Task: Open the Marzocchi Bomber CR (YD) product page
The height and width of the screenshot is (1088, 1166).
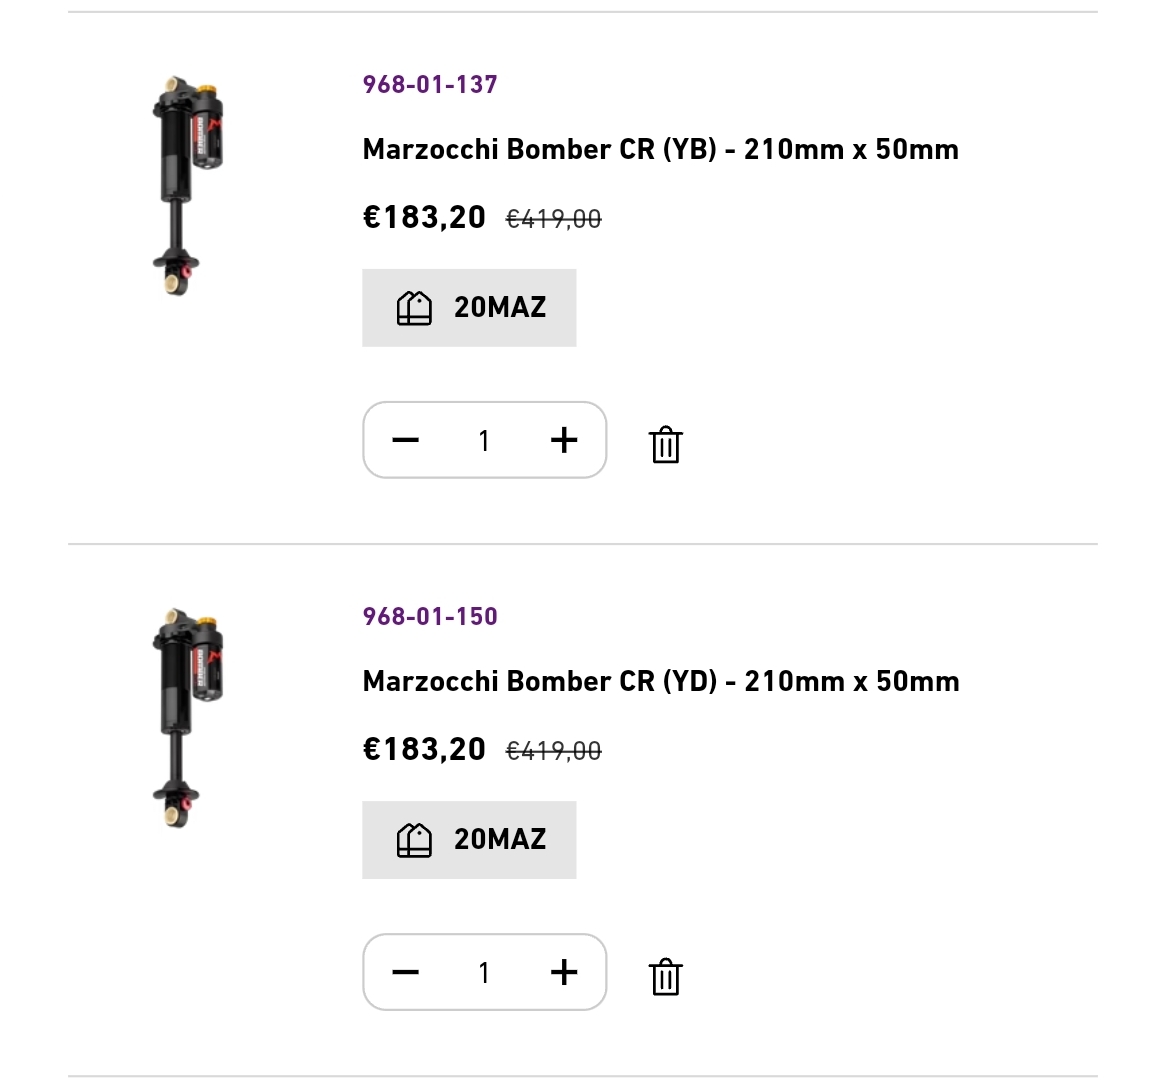Action: pos(660,681)
